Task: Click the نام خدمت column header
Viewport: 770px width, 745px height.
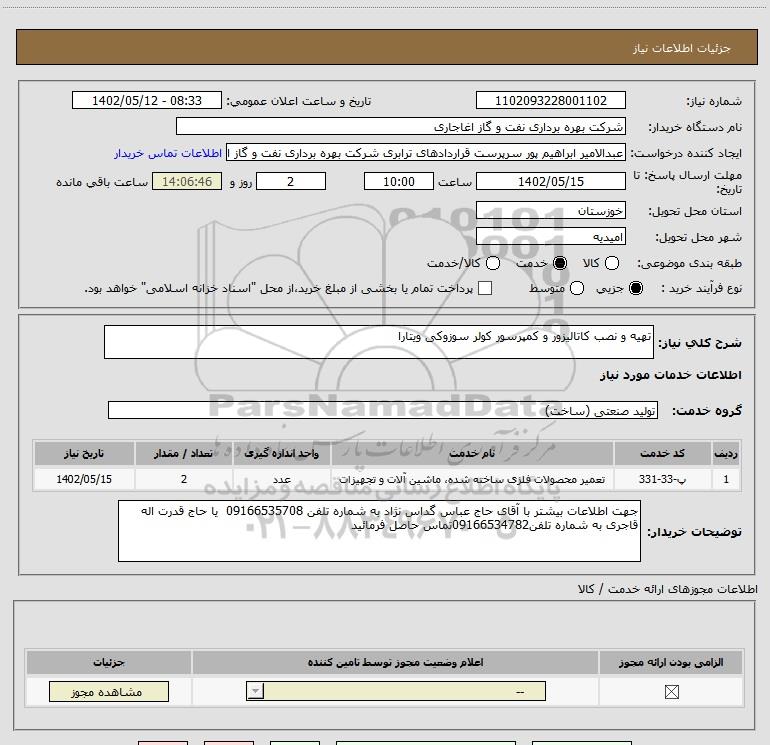Action: click(472, 453)
